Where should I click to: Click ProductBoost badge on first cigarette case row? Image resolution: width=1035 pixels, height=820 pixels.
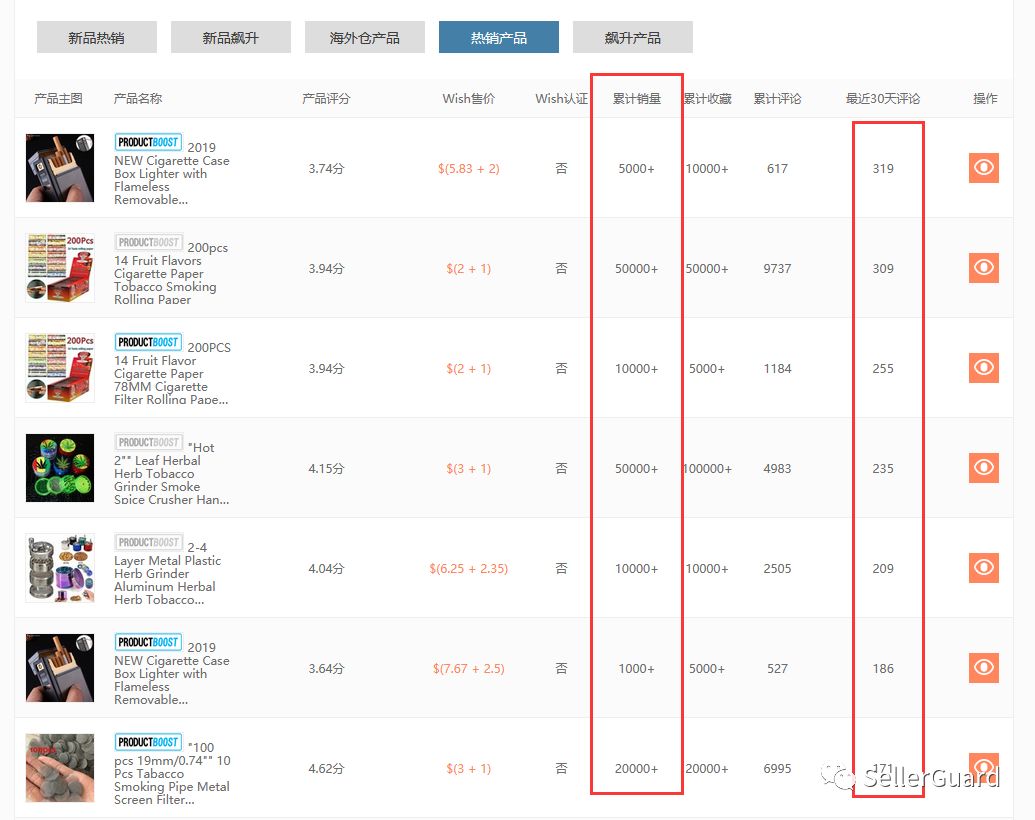[x=149, y=142]
